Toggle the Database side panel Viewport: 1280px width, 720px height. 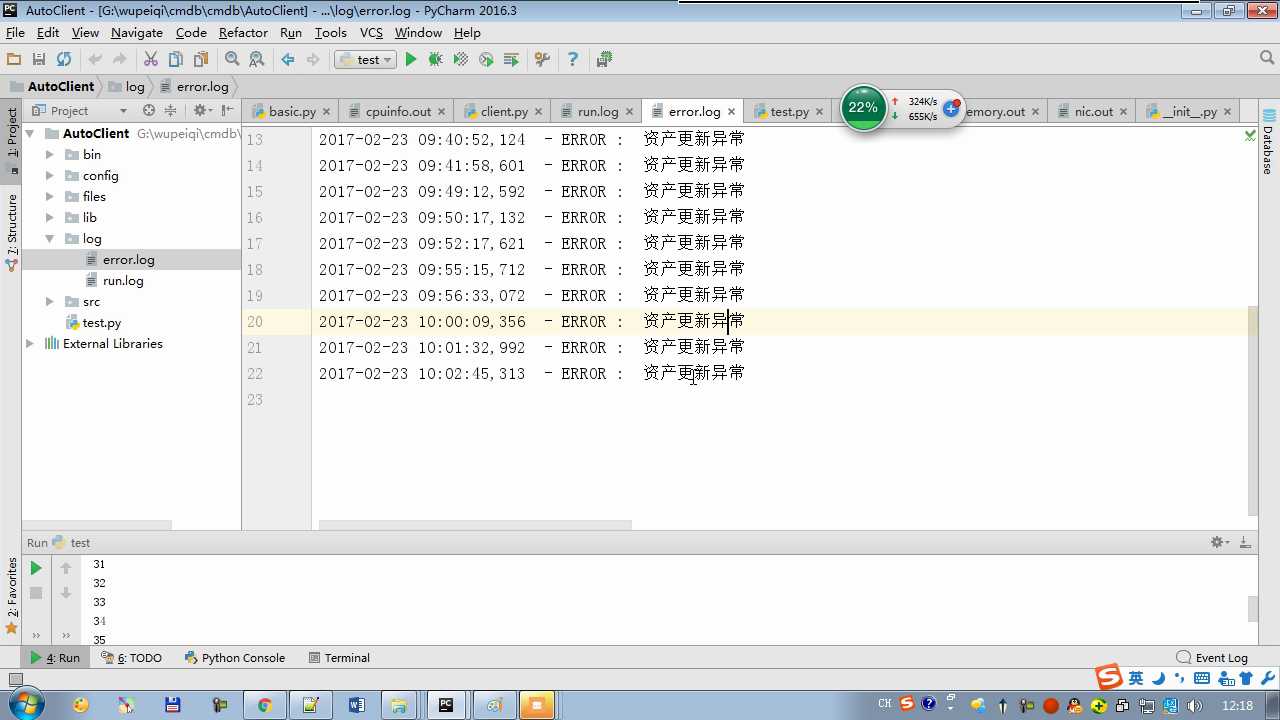click(1268, 141)
